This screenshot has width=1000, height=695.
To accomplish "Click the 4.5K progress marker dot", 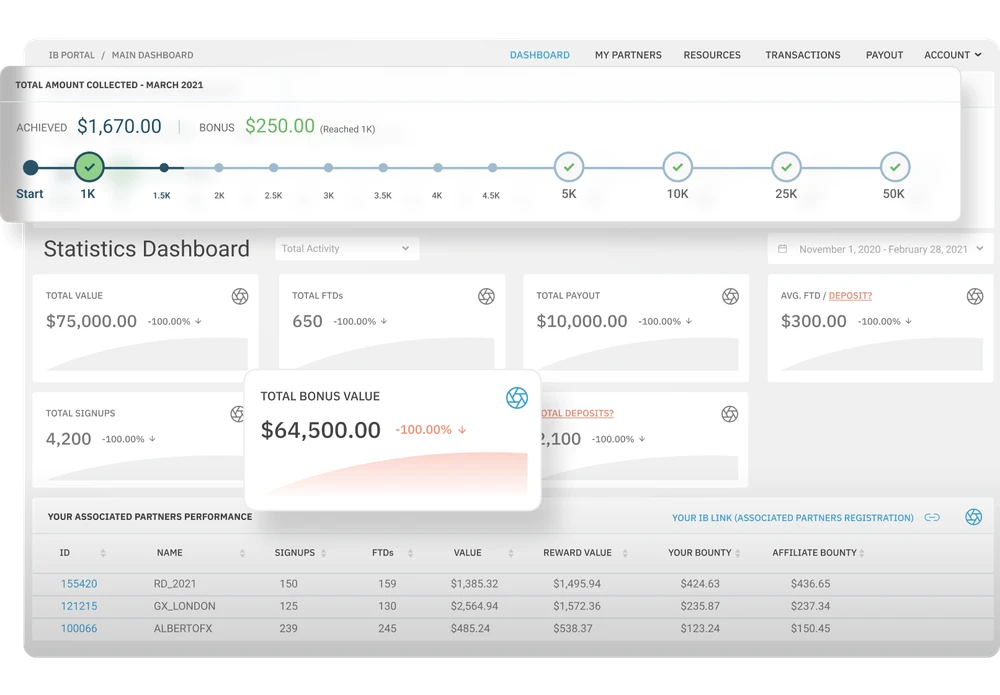I will (492, 168).
